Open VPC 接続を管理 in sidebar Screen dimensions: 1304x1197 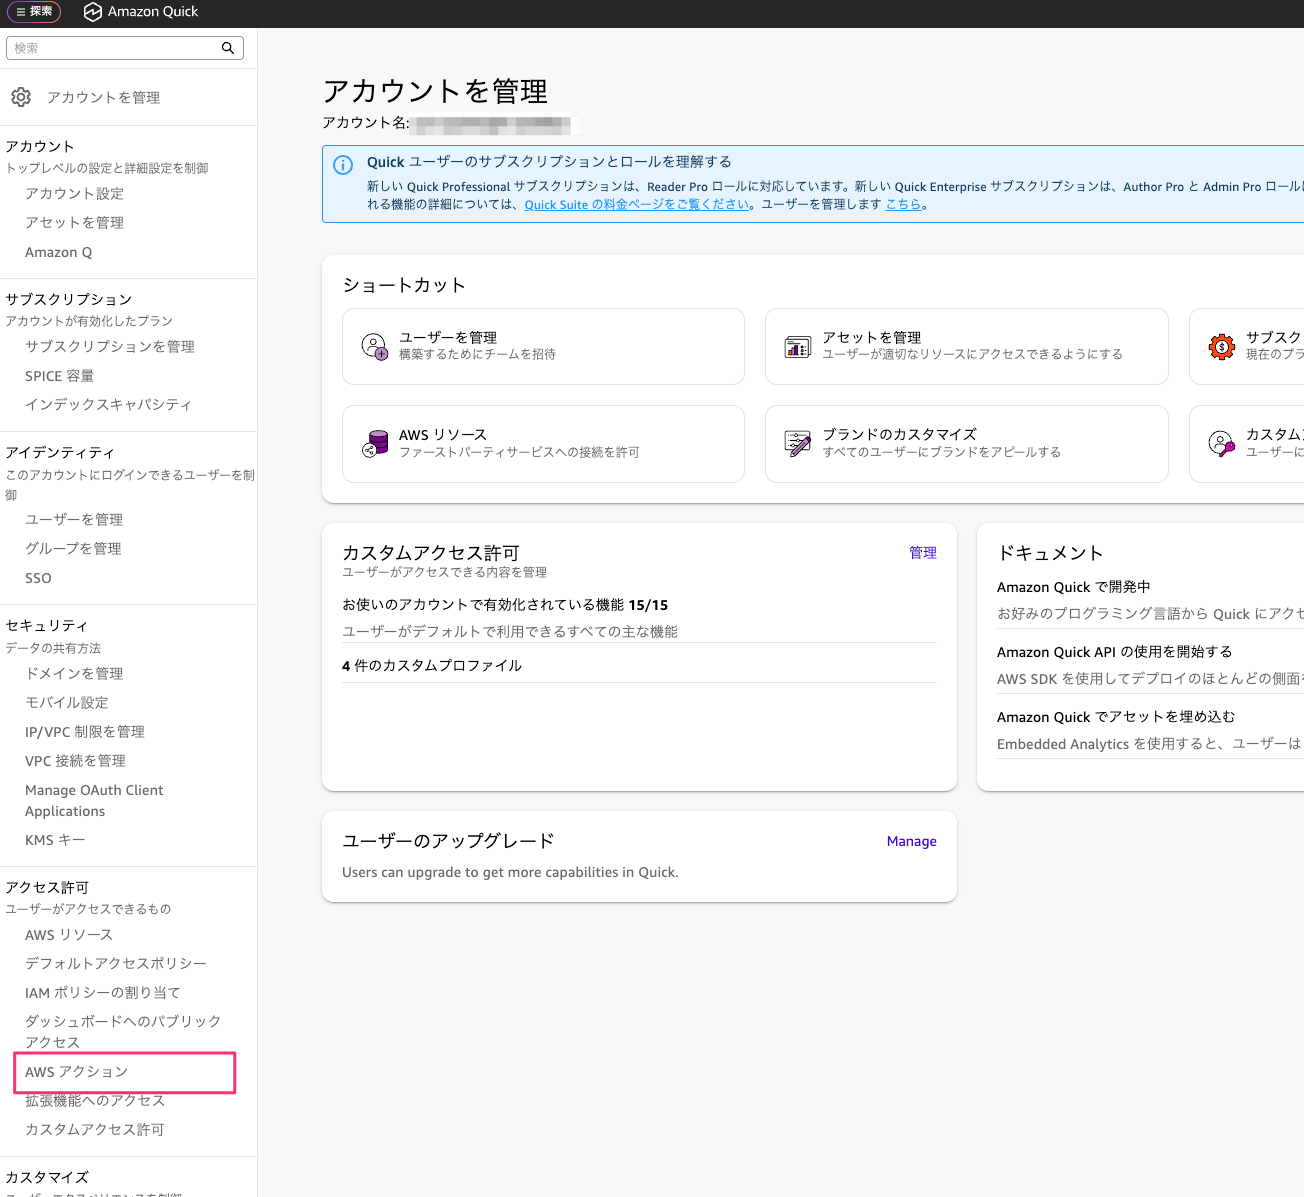pos(76,761)
